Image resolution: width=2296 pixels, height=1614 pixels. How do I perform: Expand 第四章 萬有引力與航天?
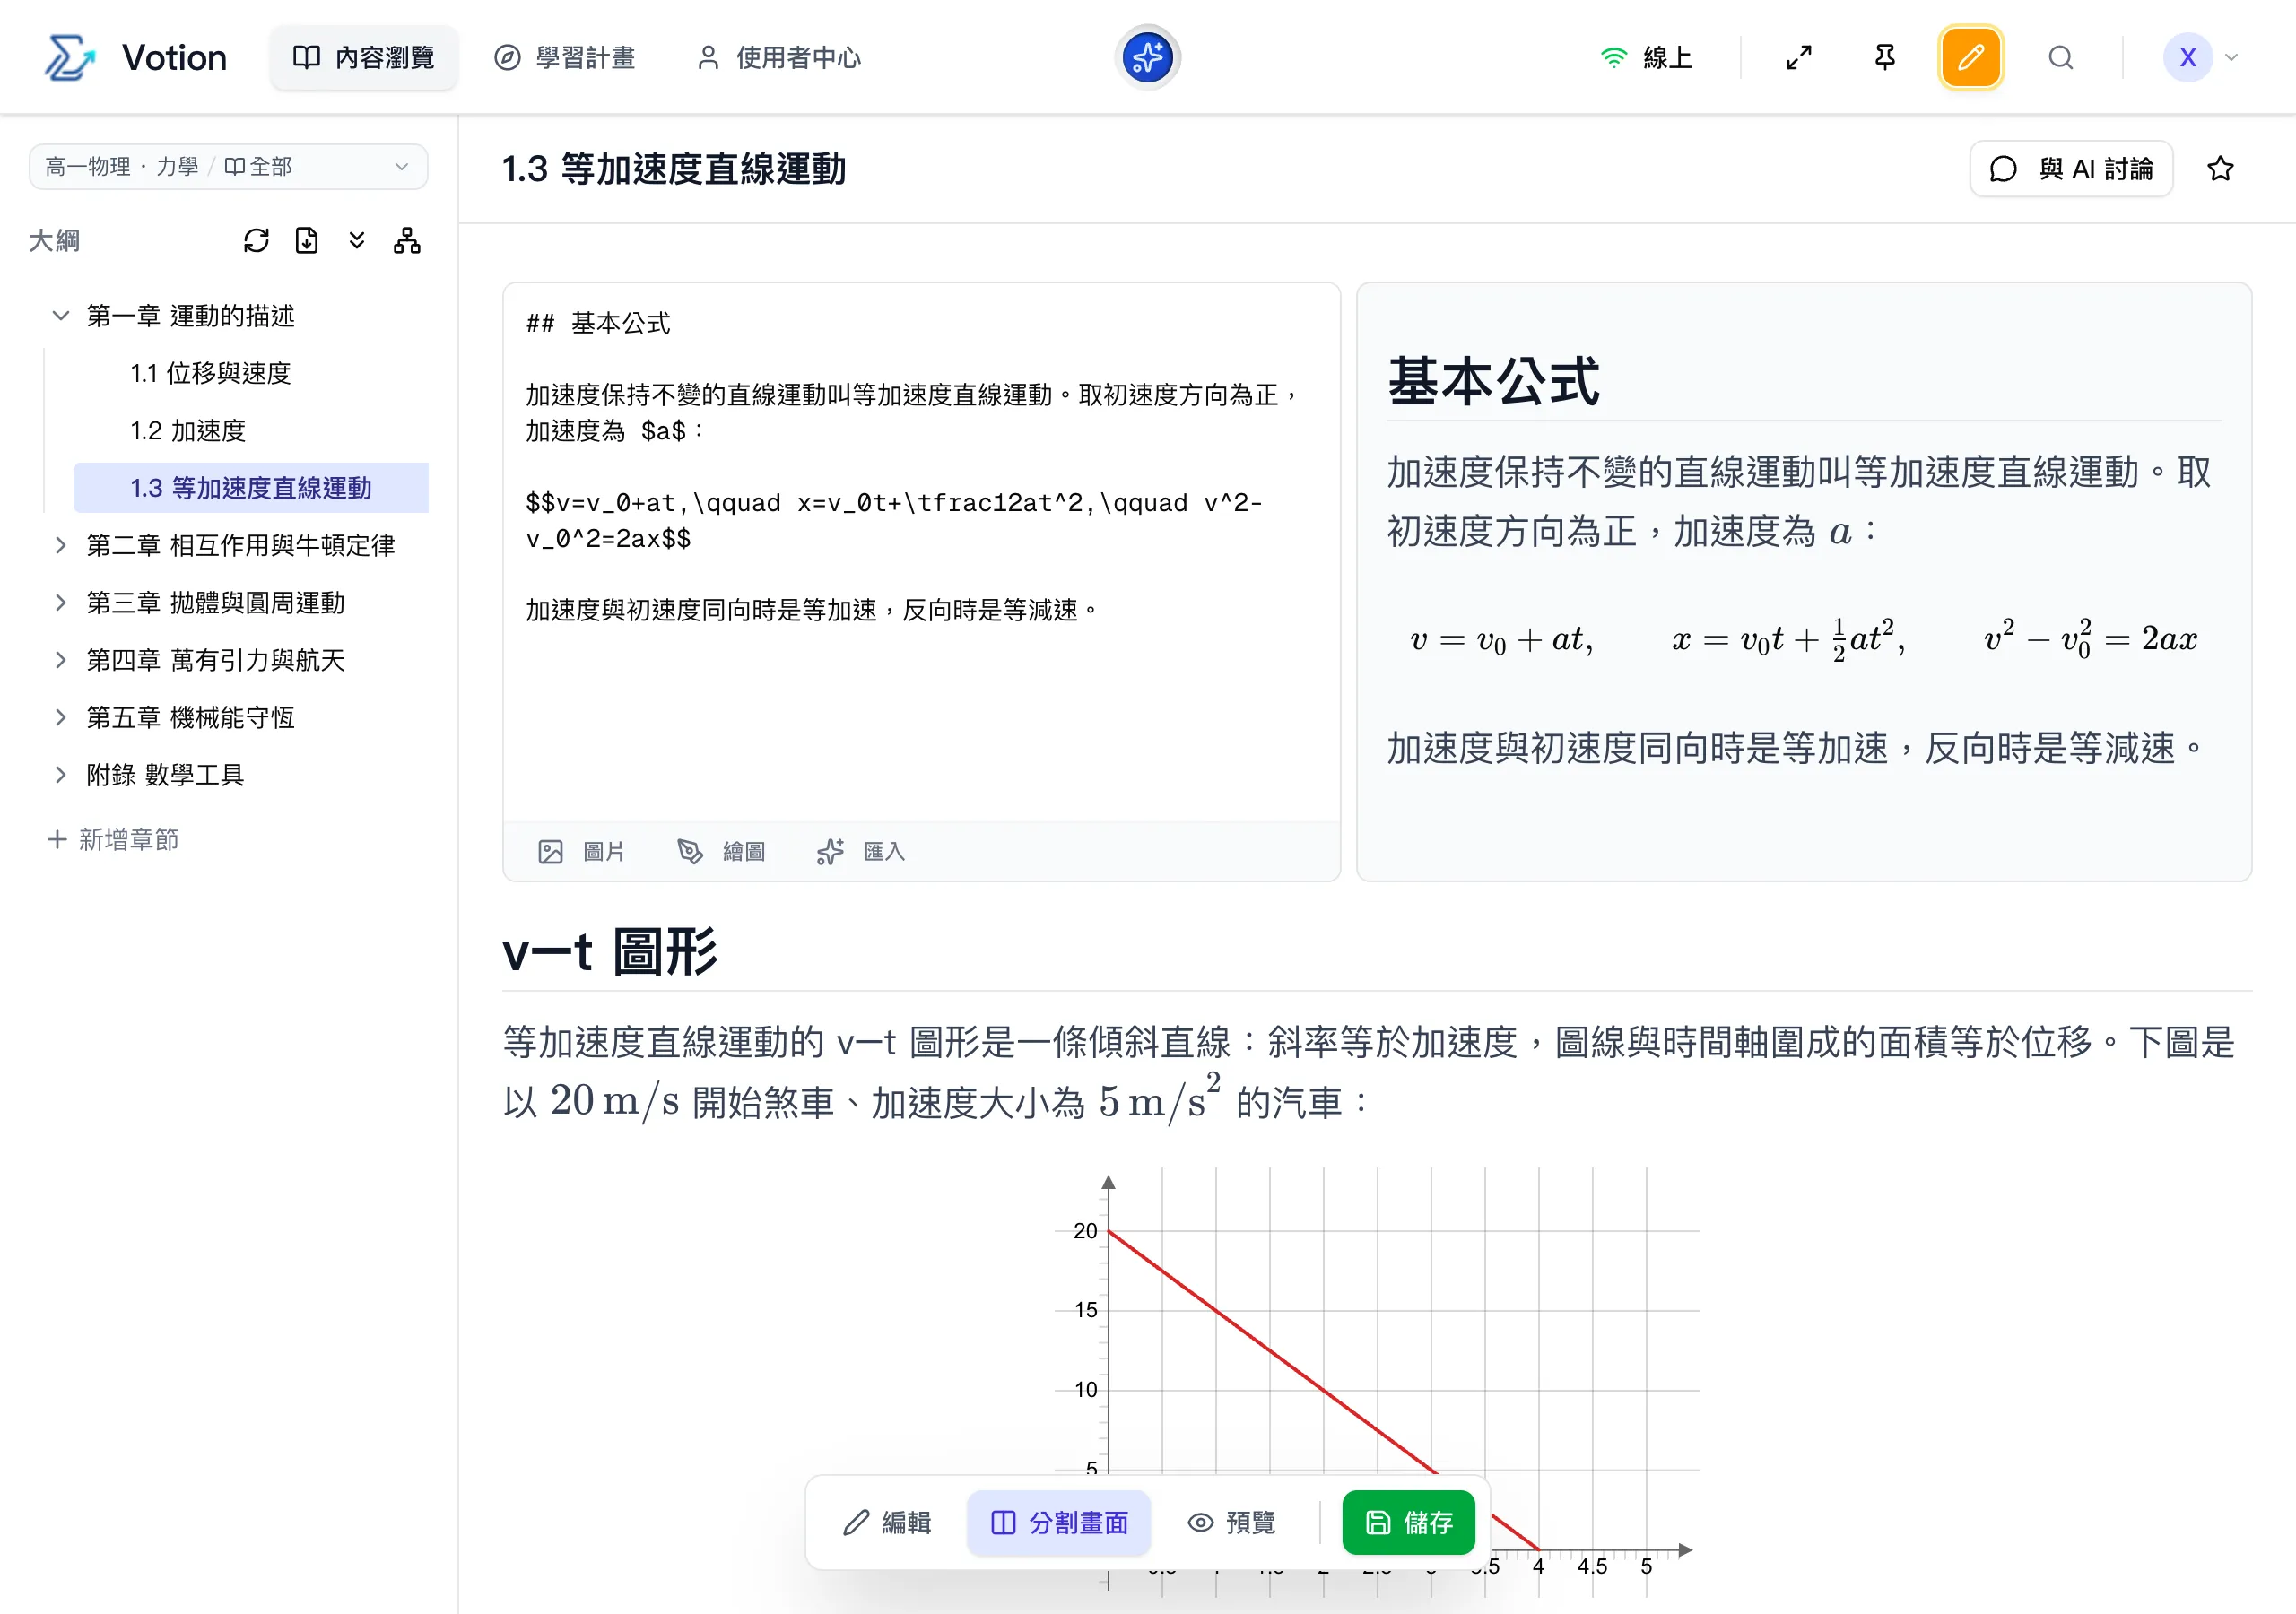point(61,660)
